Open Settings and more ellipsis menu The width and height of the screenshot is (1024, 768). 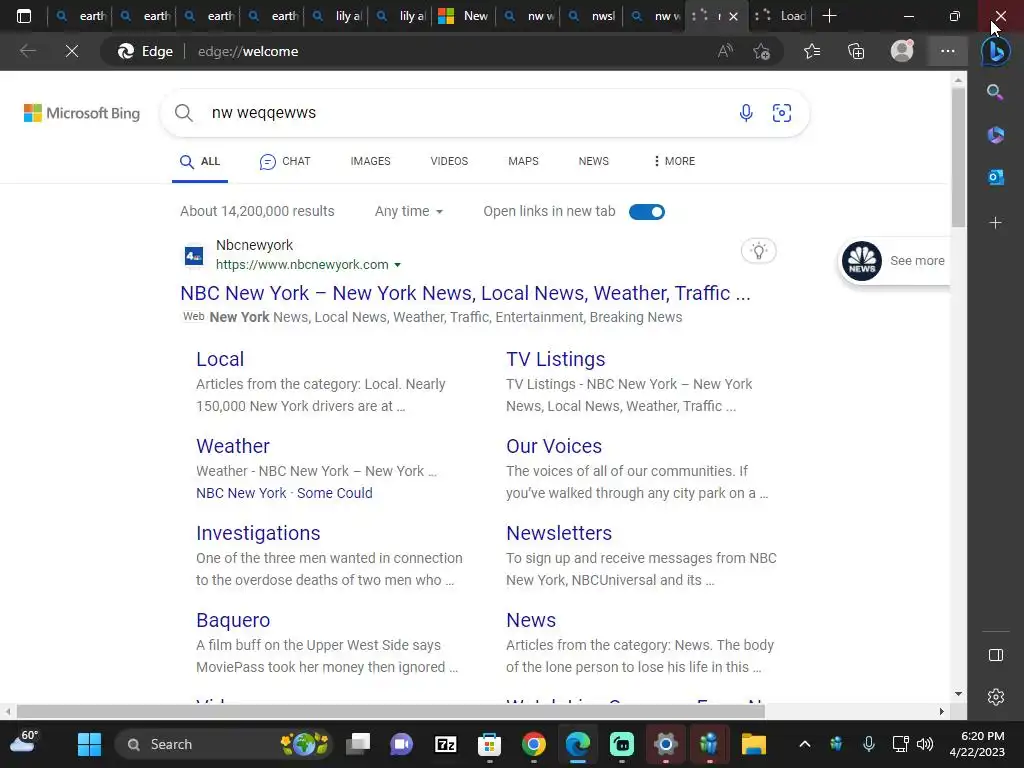[948, 51]
